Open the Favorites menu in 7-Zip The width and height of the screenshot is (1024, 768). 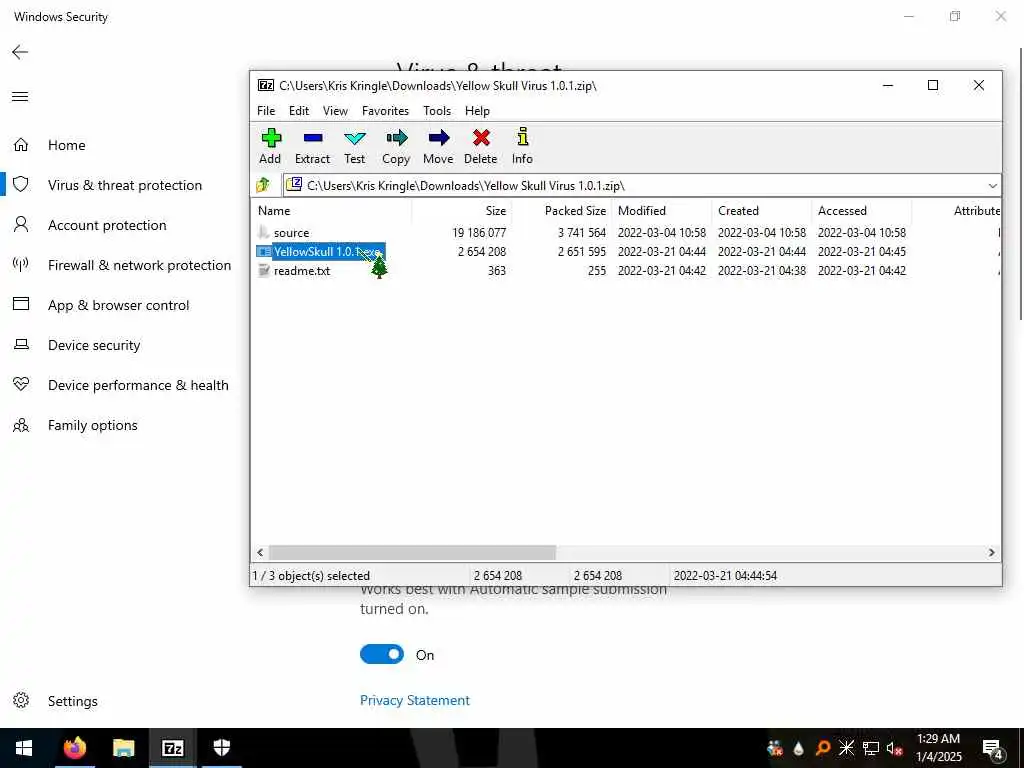click(385, 111)
